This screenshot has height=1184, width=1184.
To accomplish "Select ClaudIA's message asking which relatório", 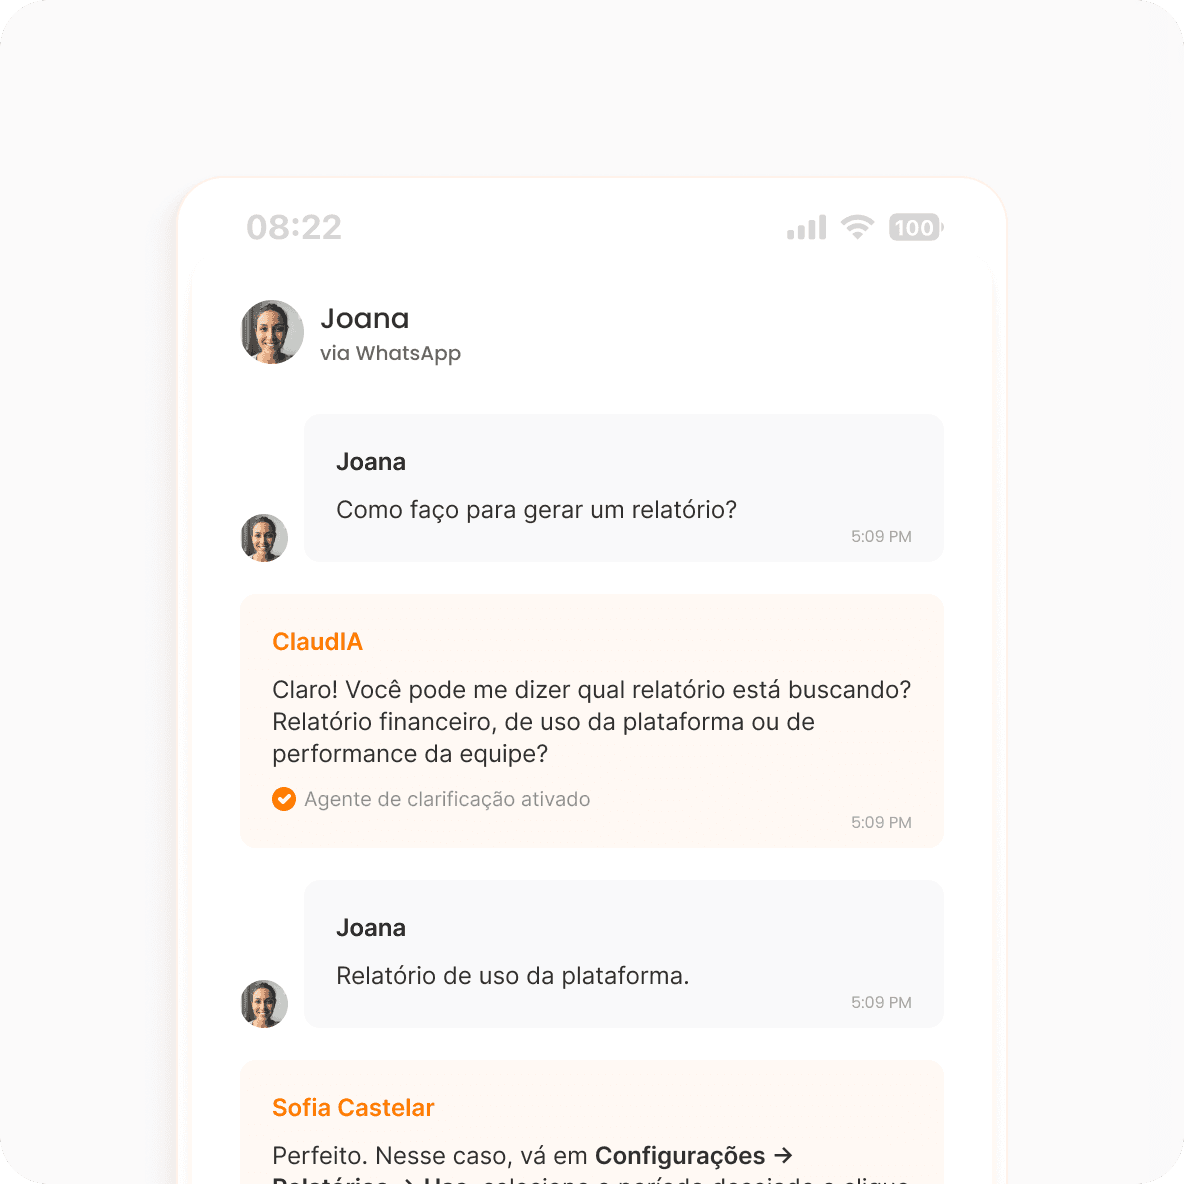I will coord(591,722).
